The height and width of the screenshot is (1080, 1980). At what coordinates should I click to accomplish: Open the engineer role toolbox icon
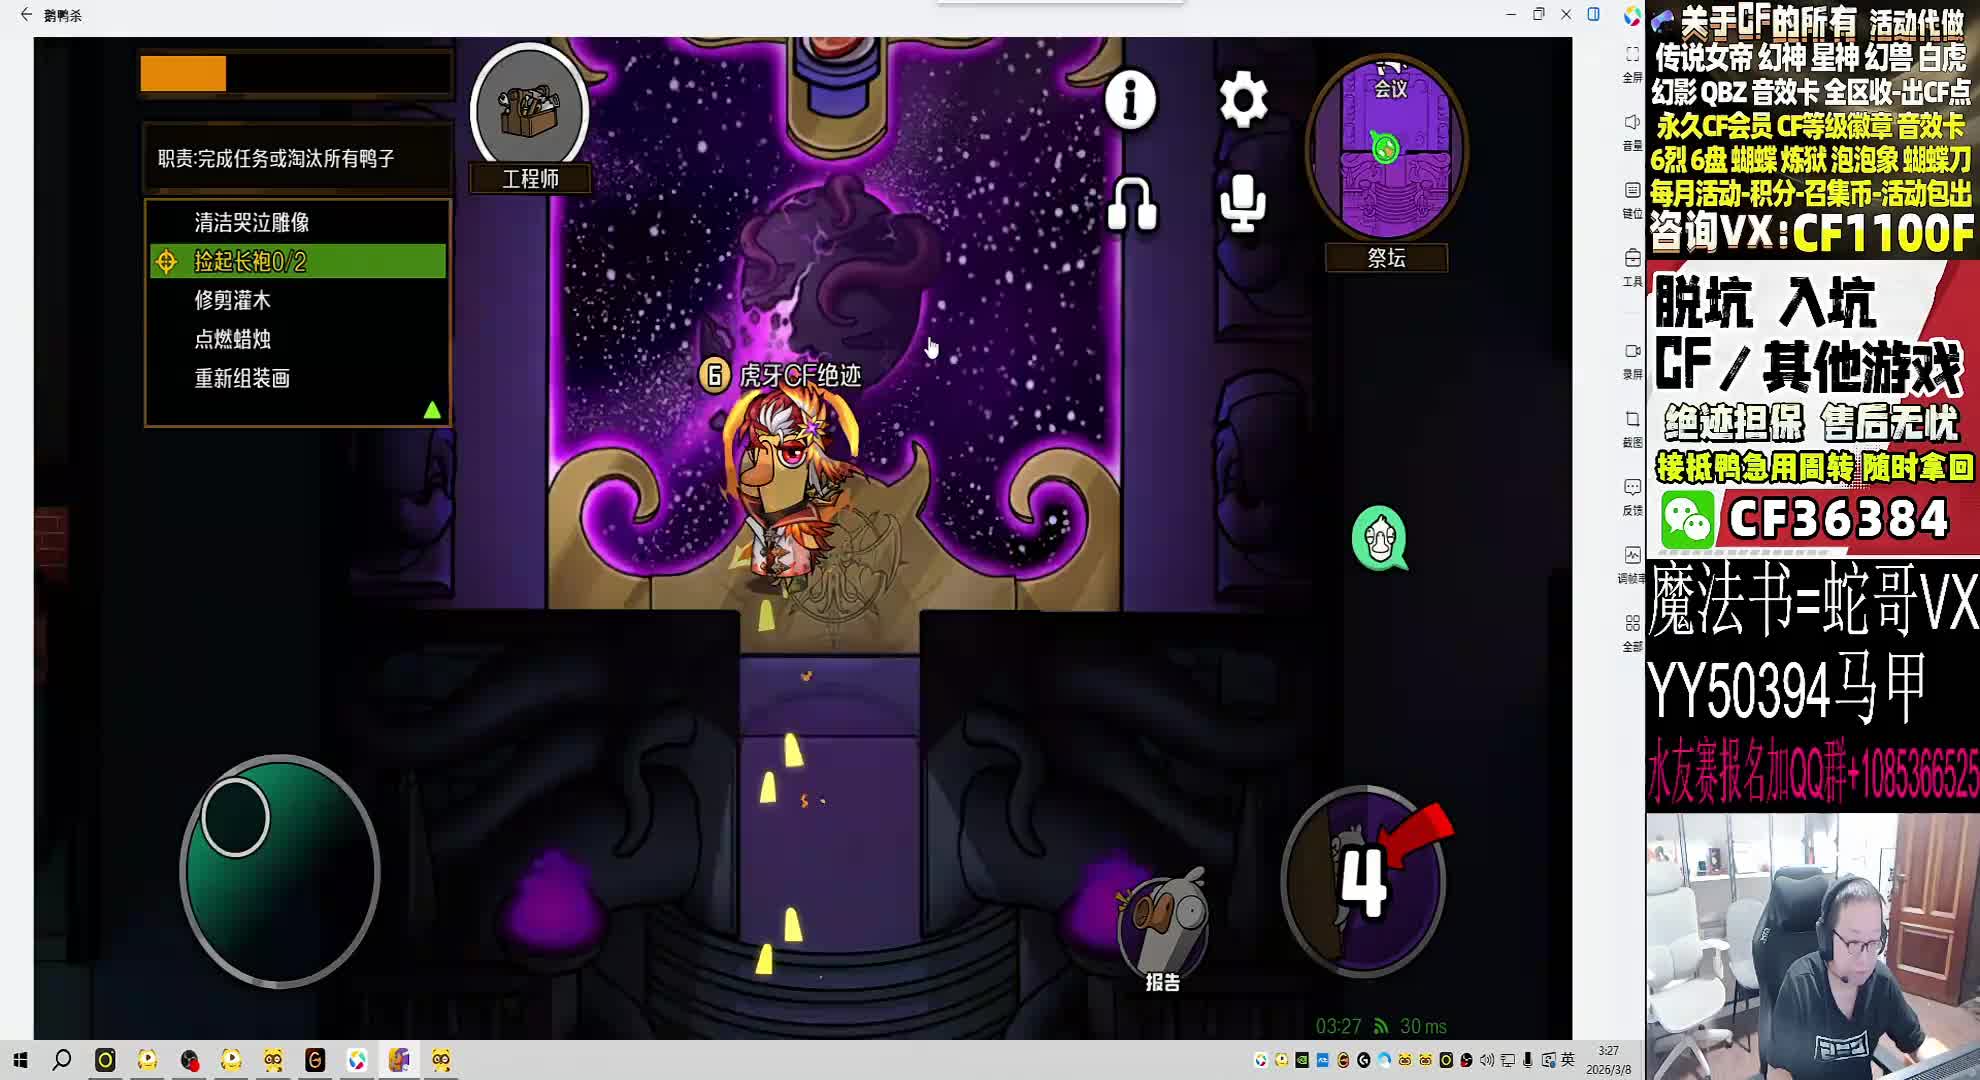pyautogui.click(x=529, y=110)
